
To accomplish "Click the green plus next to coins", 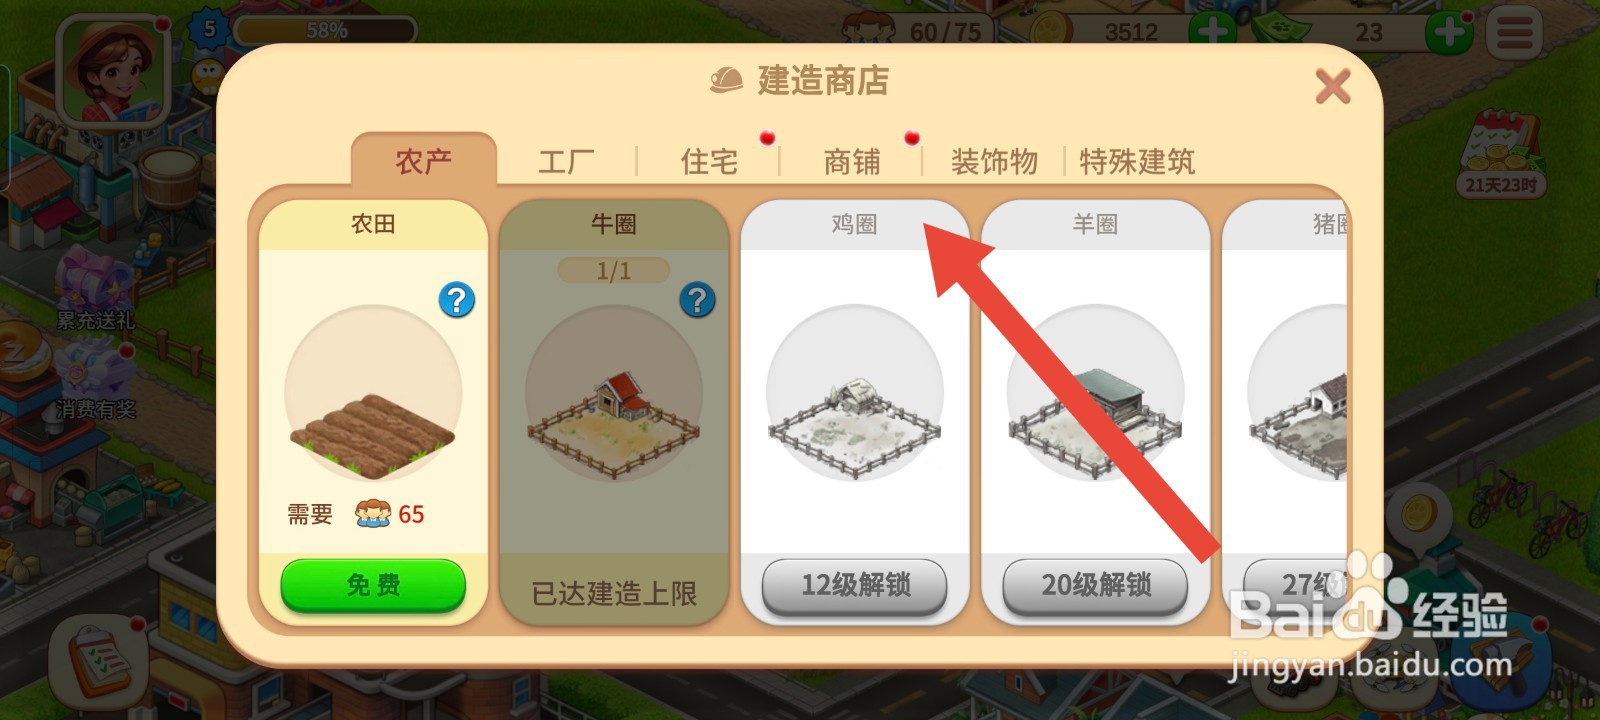I will (x=1211, y=32).
